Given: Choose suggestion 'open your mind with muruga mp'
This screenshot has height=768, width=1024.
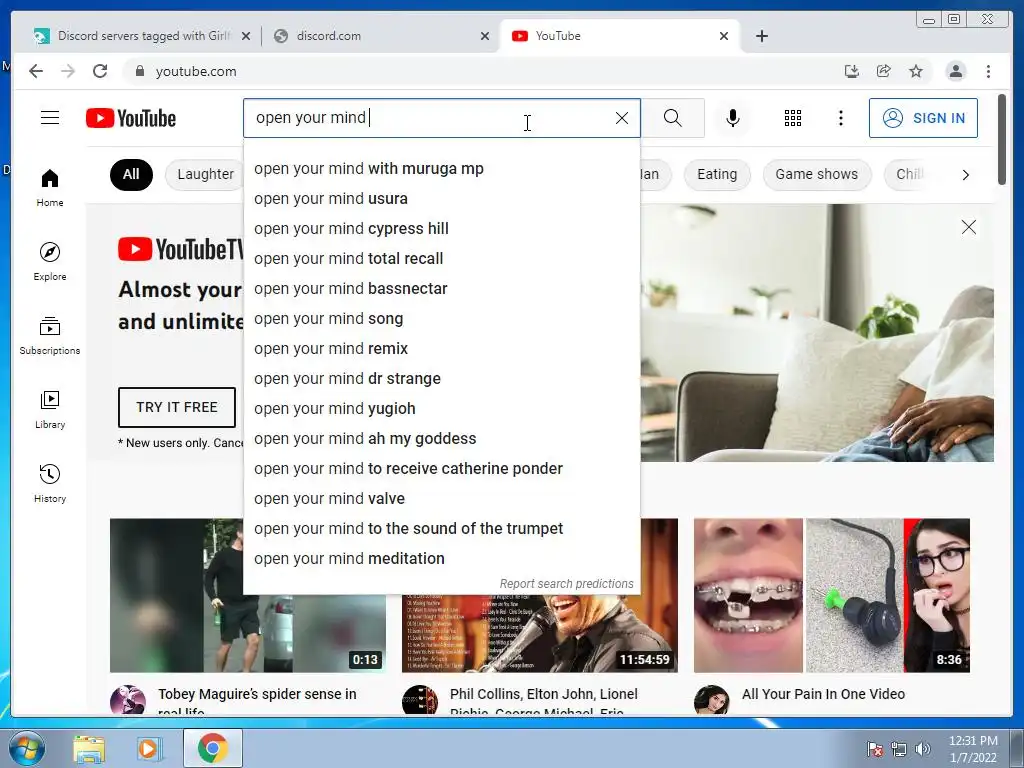Looking at the screenshot, I should (x=442, y=168).
